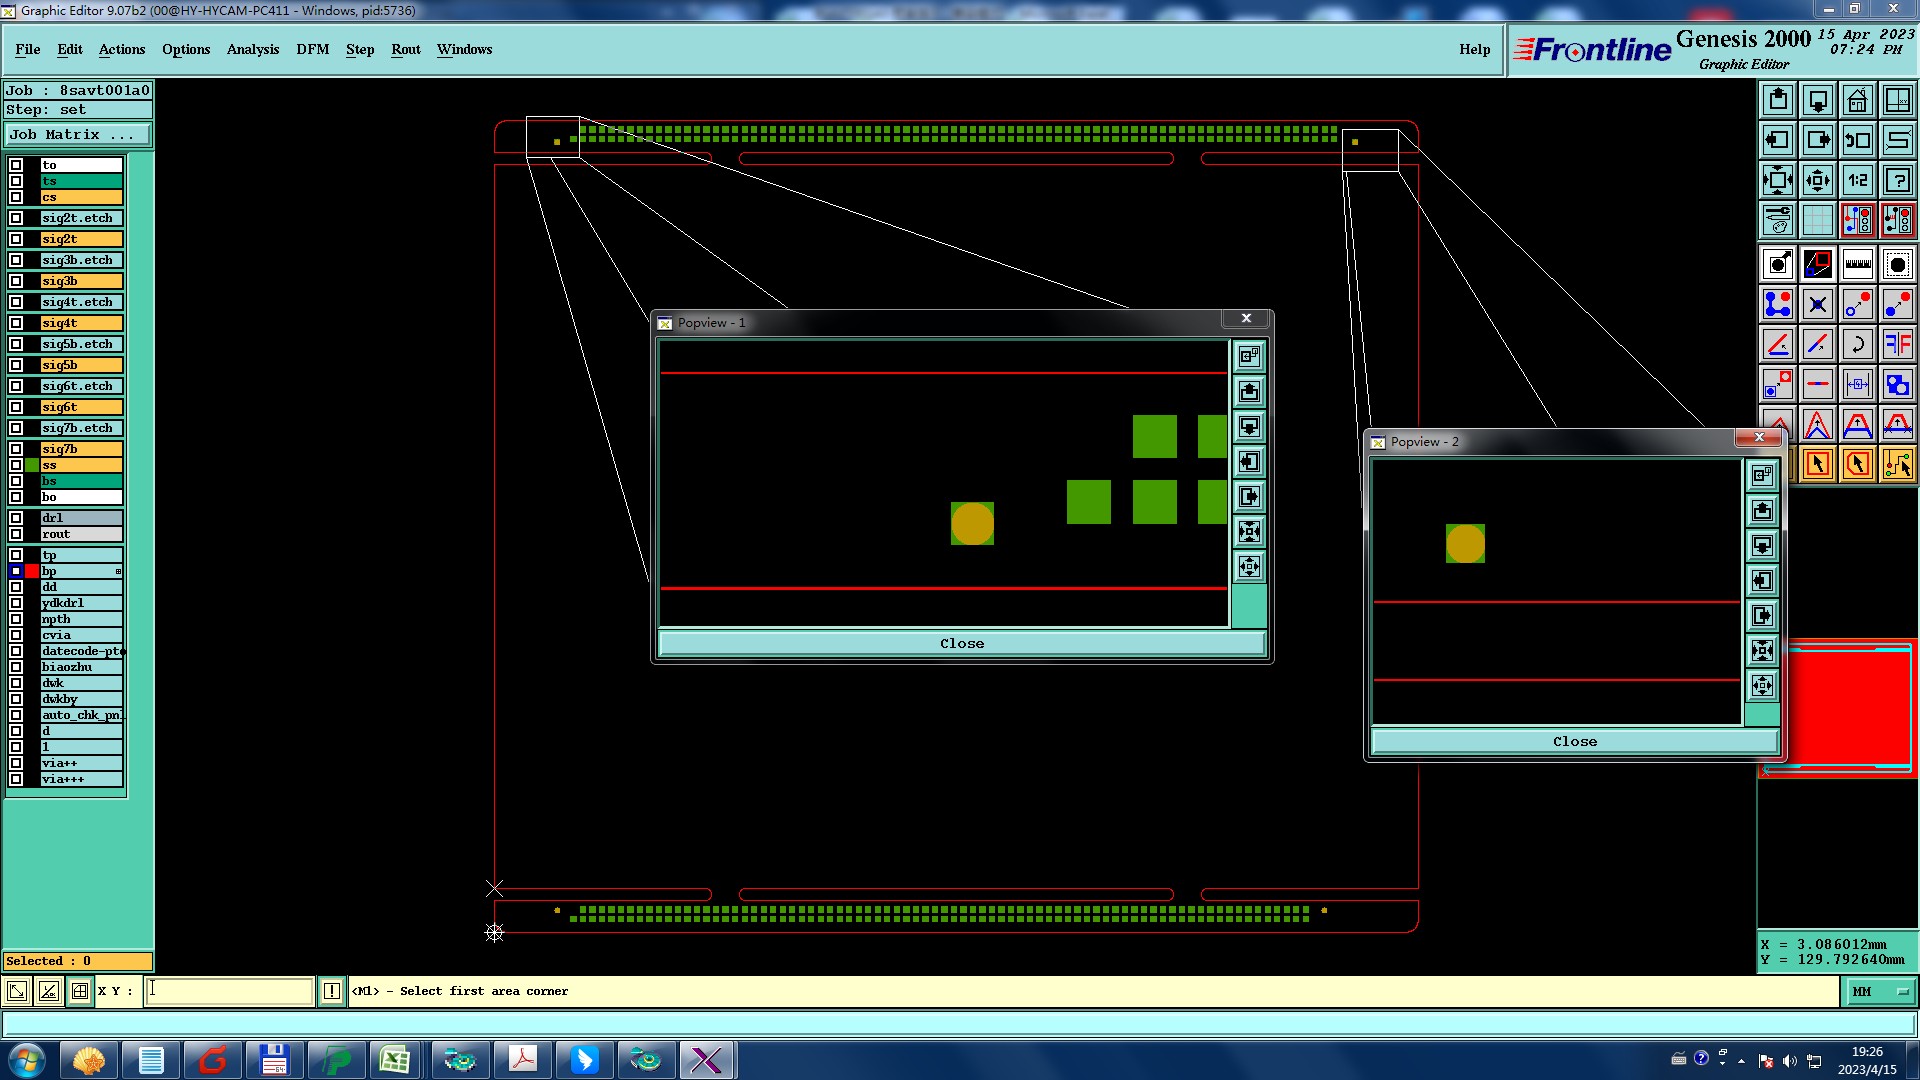The width and height of the screenshot is (1920, 1080).
Task: Click the red color swatch of bp layer
Action: click(x=32, y=571)
